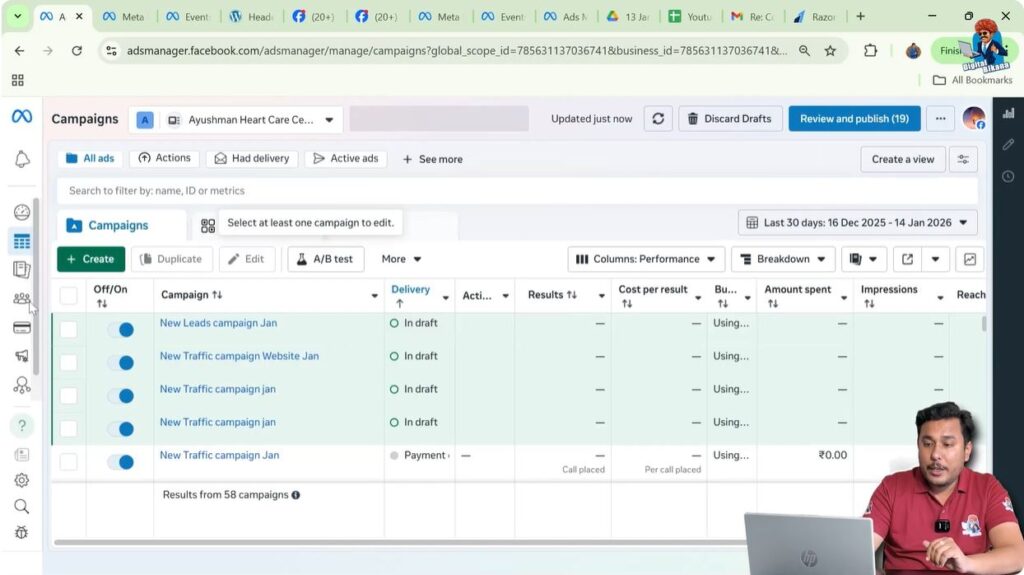Screen dimensions: 1024x575
Task: Select the All ads view tab
Action: [x=90, y=158]
